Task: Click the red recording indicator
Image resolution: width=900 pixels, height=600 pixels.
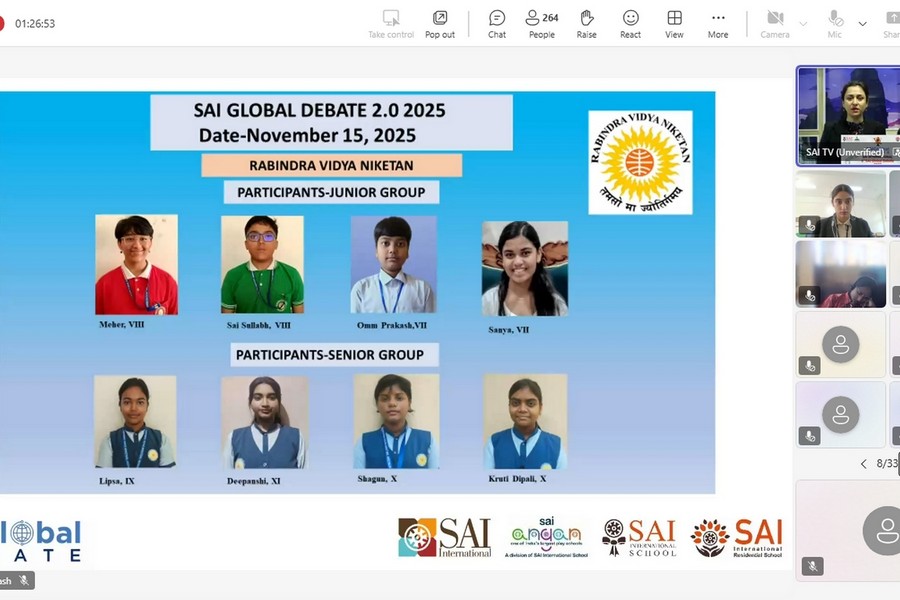Action: pyautogui.click(x=1, y=23)
